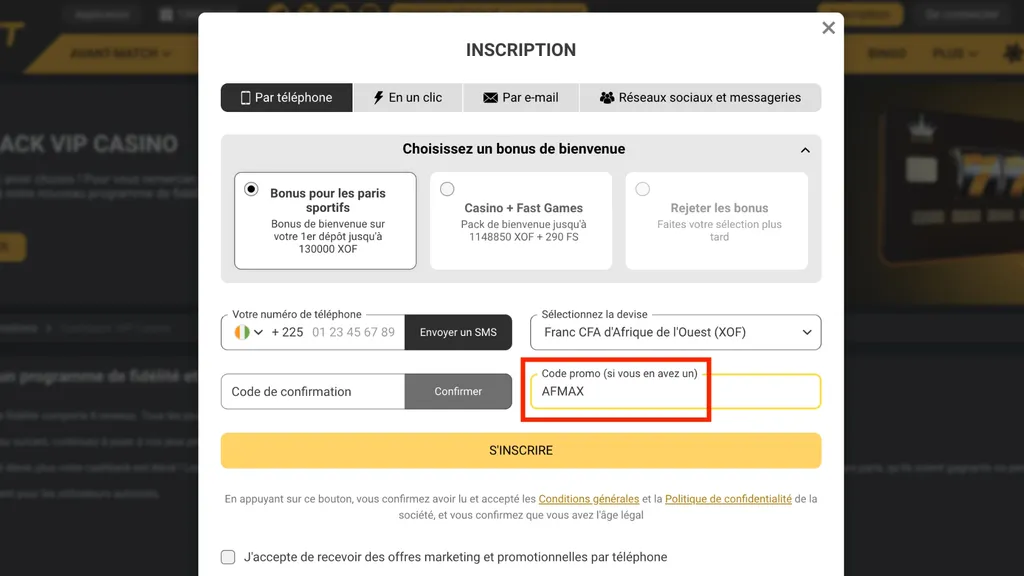
Task: Collapse the welcome bonus section chevron
Action: point(805,148)
